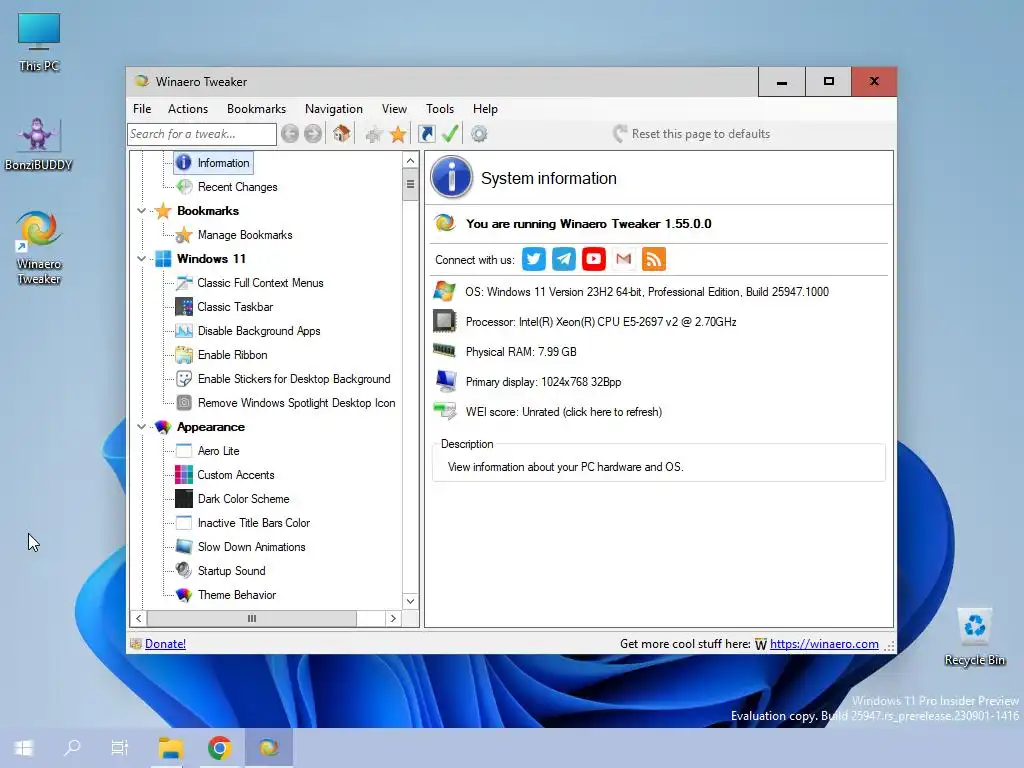Viewport: 1024px width, 768px height.
Task: Select This PC desktop icon
Action: coord(39,42)
